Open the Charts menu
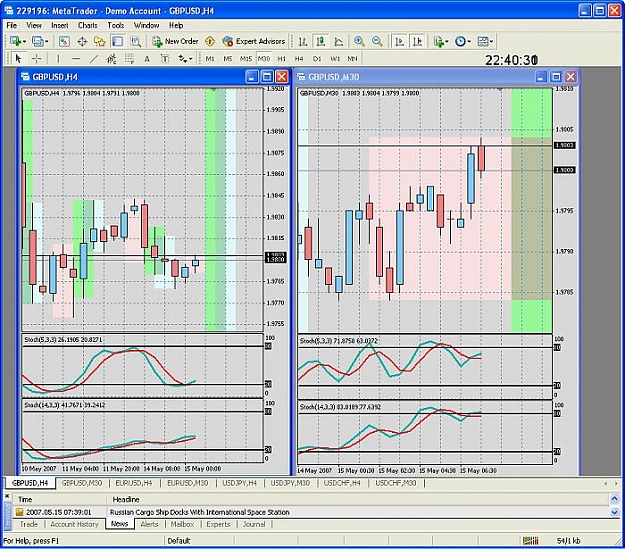Image resolution: width=625 pixels, height=549 pixels. [88, 25]
